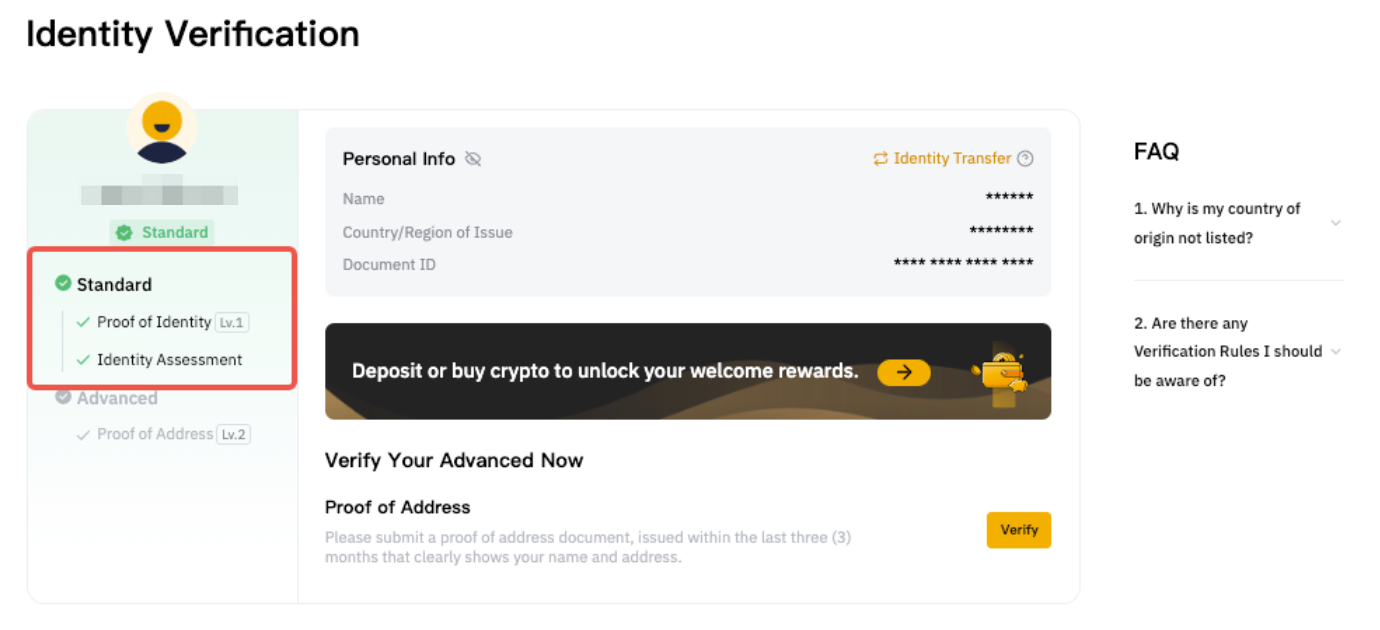Expand the country of origin FAQ chevron
1380x630 pixels.
tap(1336, 223)
